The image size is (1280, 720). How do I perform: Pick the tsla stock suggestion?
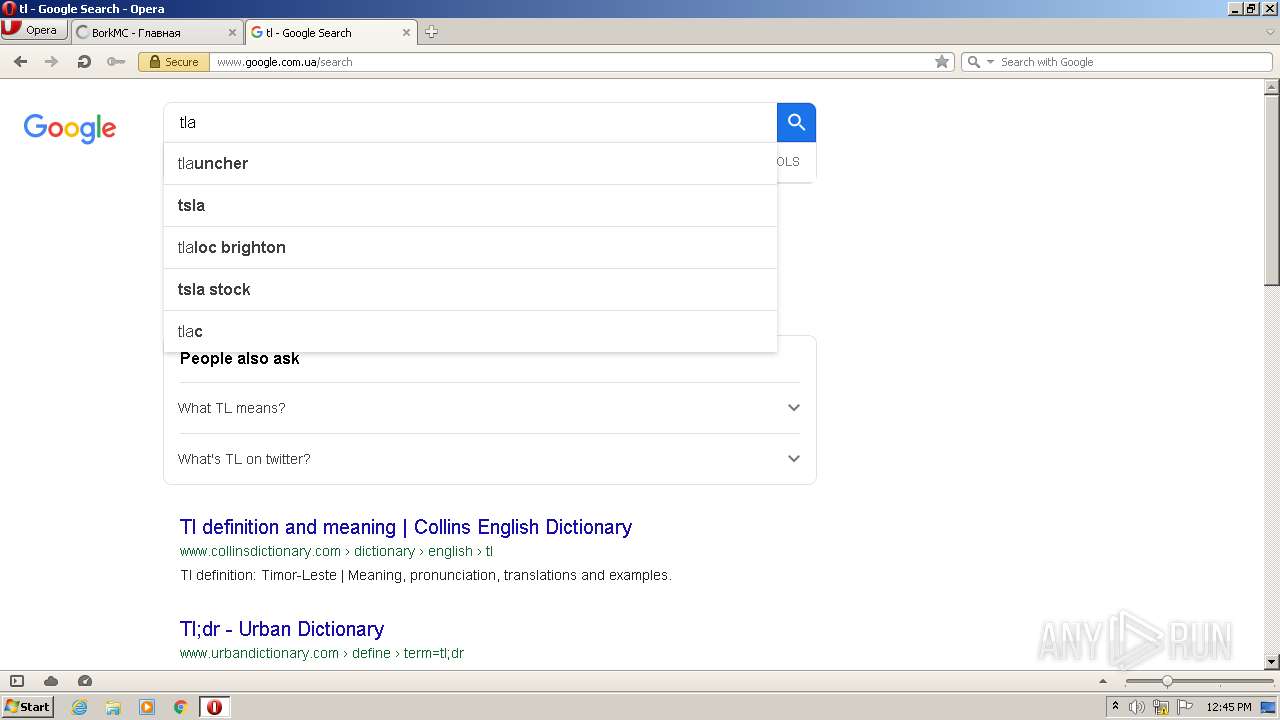point(470,289)
